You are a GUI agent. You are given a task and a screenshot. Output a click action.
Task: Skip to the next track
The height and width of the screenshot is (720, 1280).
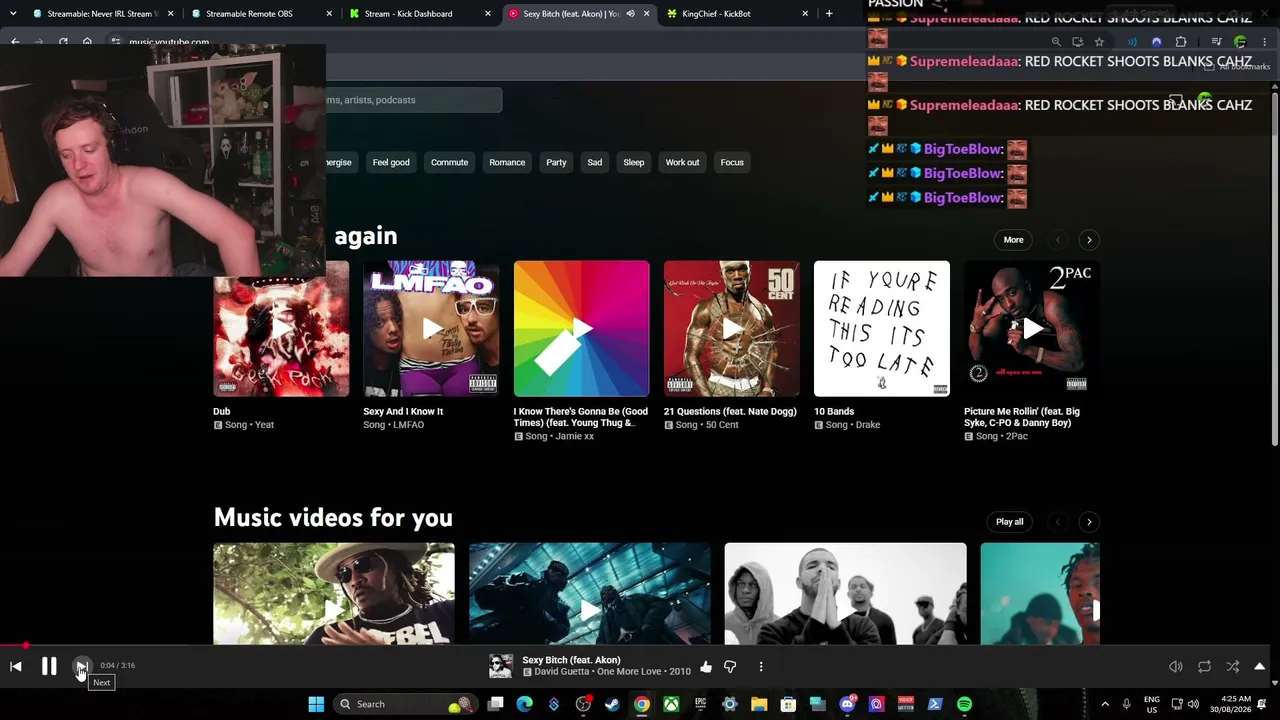tap(82, 667)
